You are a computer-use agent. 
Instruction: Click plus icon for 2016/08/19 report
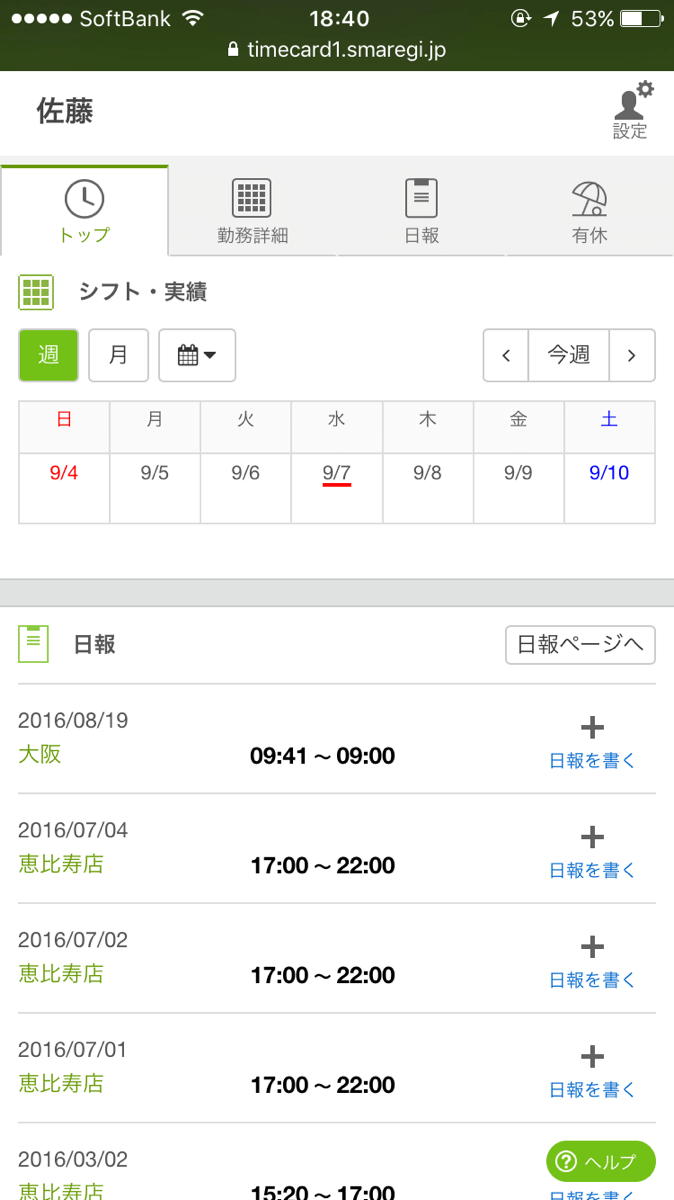click(x=592, y=727)
